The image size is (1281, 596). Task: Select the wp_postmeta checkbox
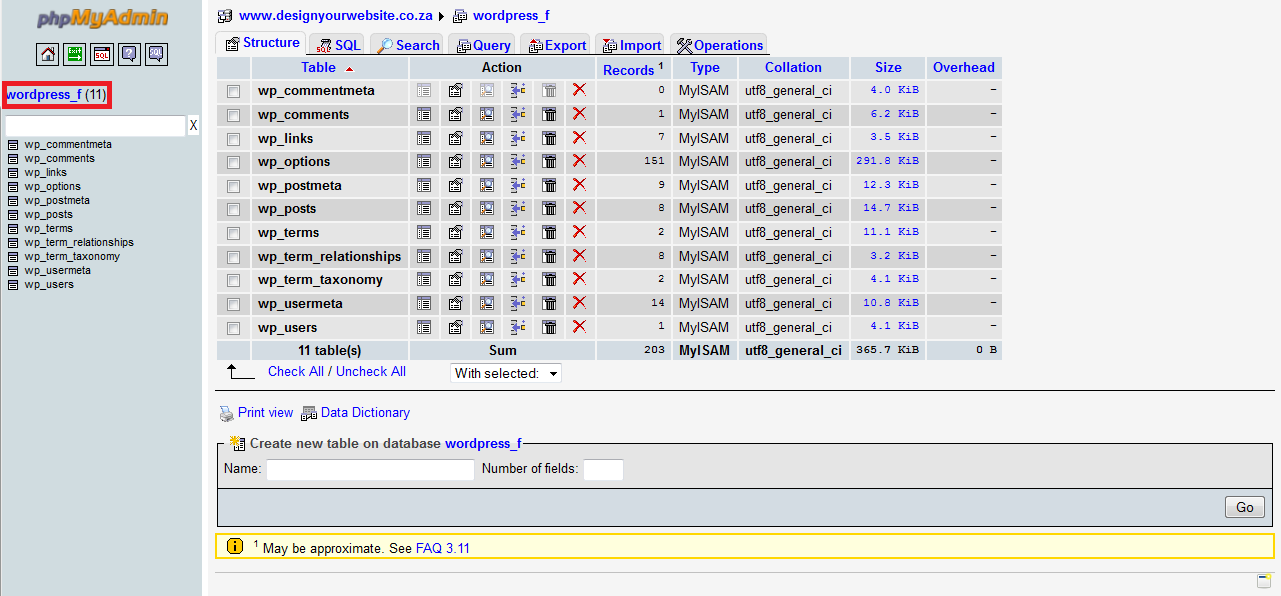[234, 186]
